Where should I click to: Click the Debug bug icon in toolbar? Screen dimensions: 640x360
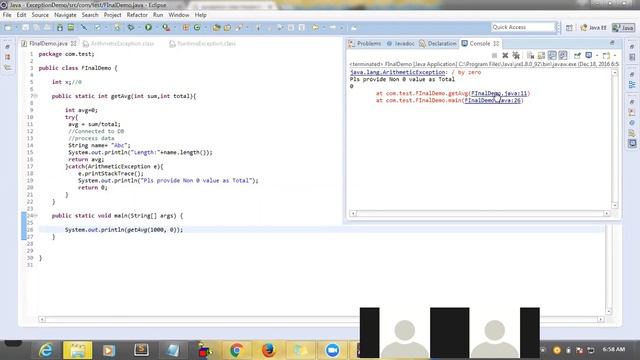click(x=131, y=27)
